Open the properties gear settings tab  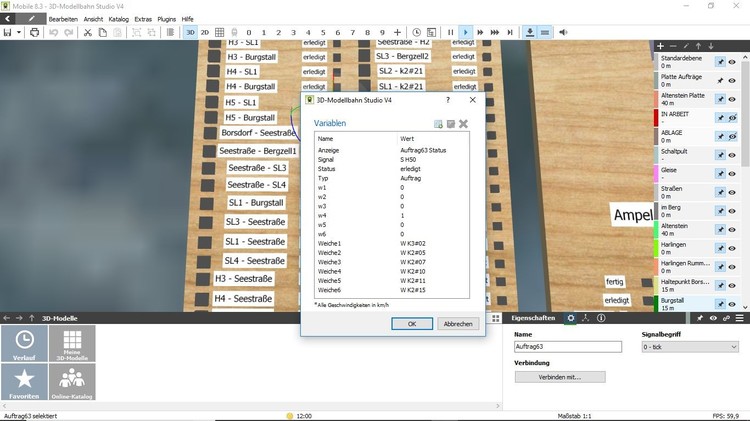tap(571, 318)
